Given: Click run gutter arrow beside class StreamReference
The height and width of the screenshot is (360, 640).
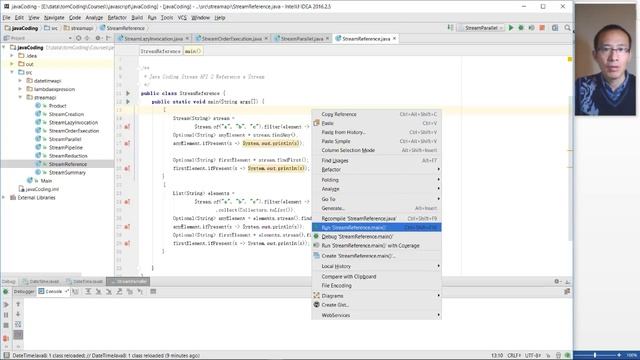Looking at the screenshot, I should (x=128, y=93).
